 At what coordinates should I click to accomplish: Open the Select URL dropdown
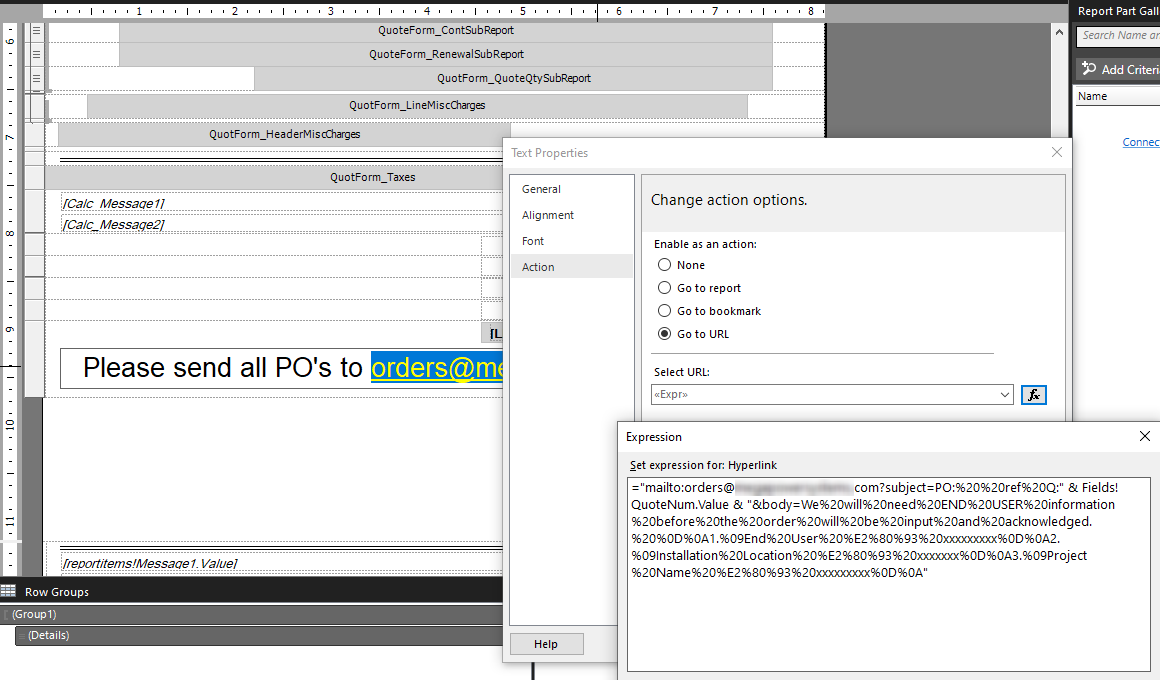pos(1004,395)
